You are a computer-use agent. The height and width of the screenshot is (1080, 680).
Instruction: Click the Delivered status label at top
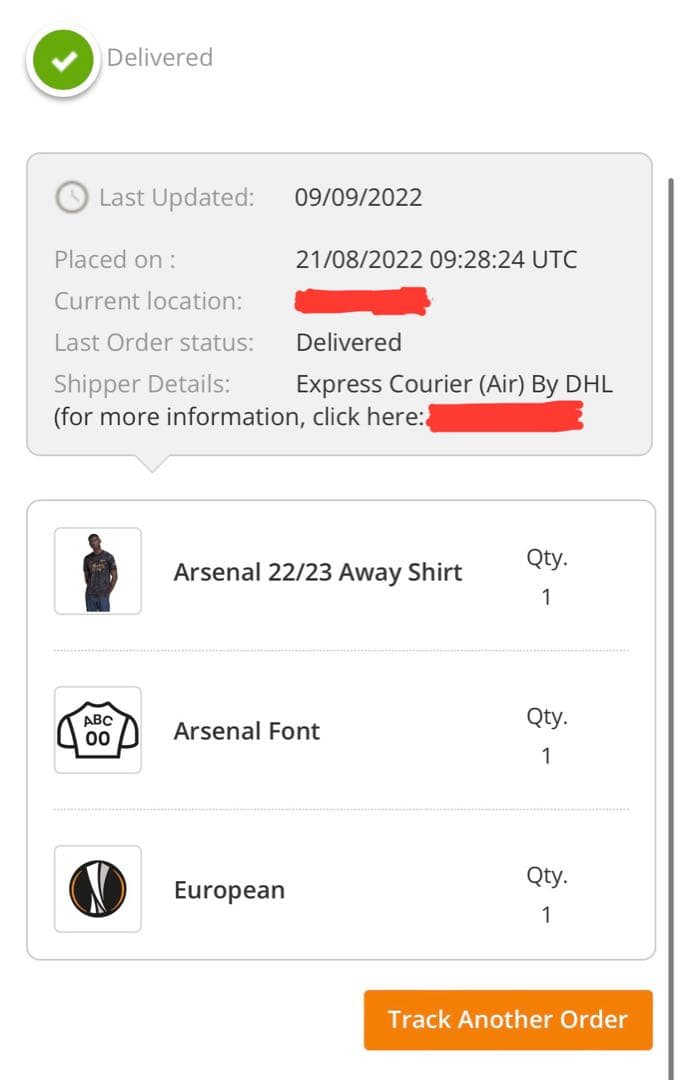[160, 58]
